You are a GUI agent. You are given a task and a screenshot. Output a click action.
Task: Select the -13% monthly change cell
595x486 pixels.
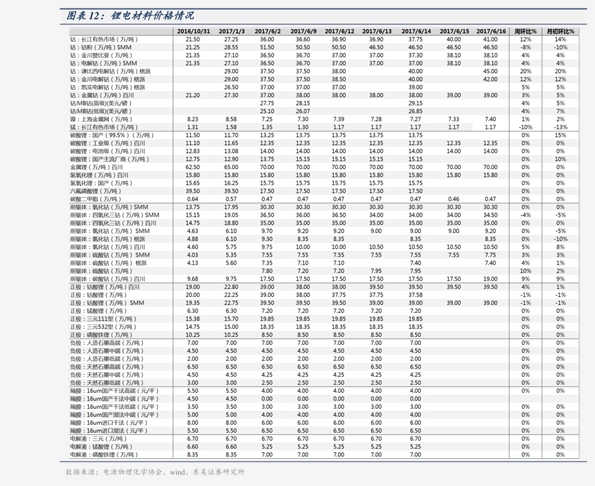tap(560, 127)
